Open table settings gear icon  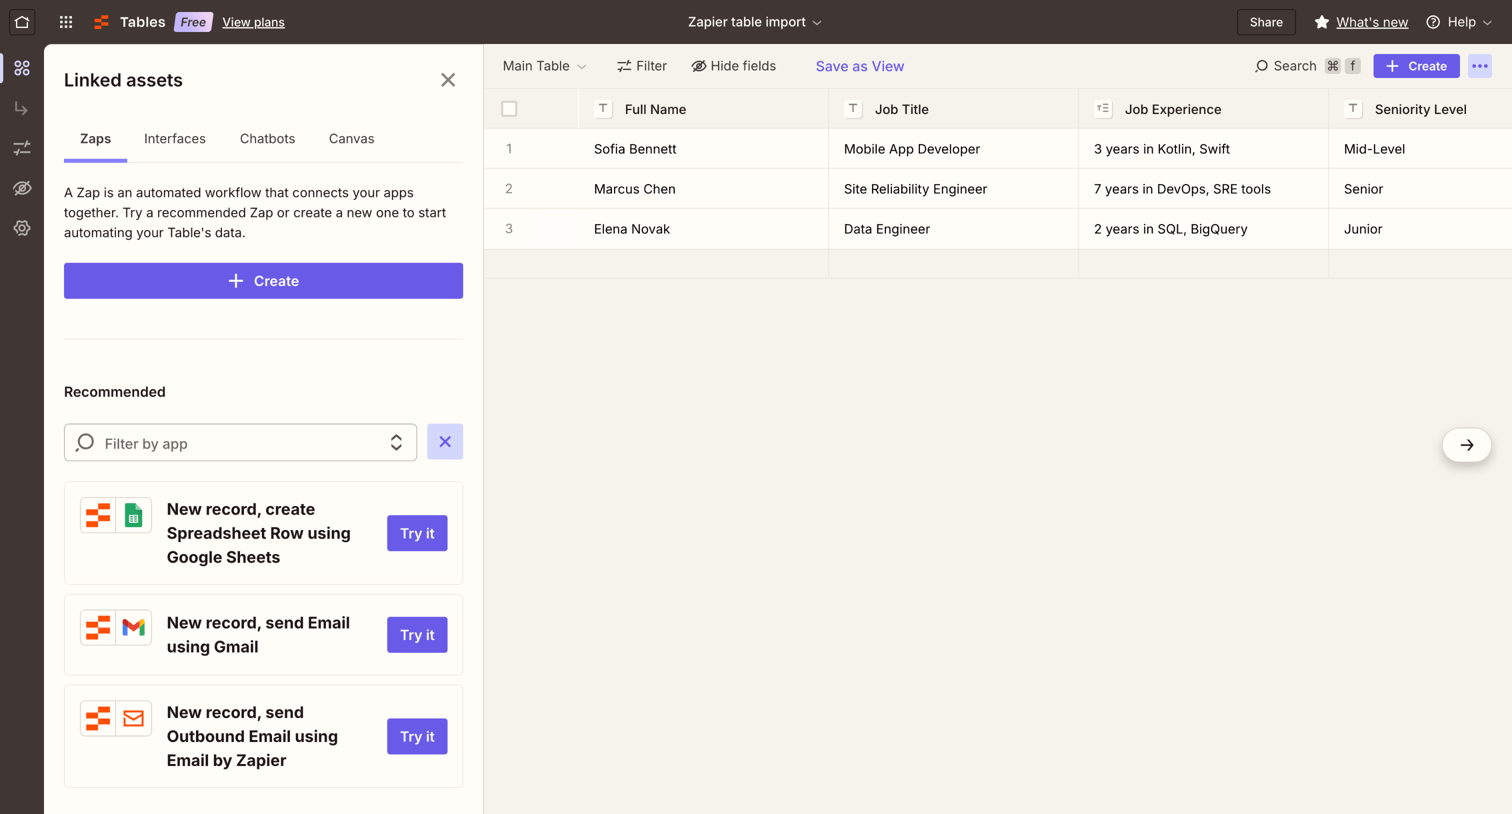pyautogui.click(x=22, y=228)
